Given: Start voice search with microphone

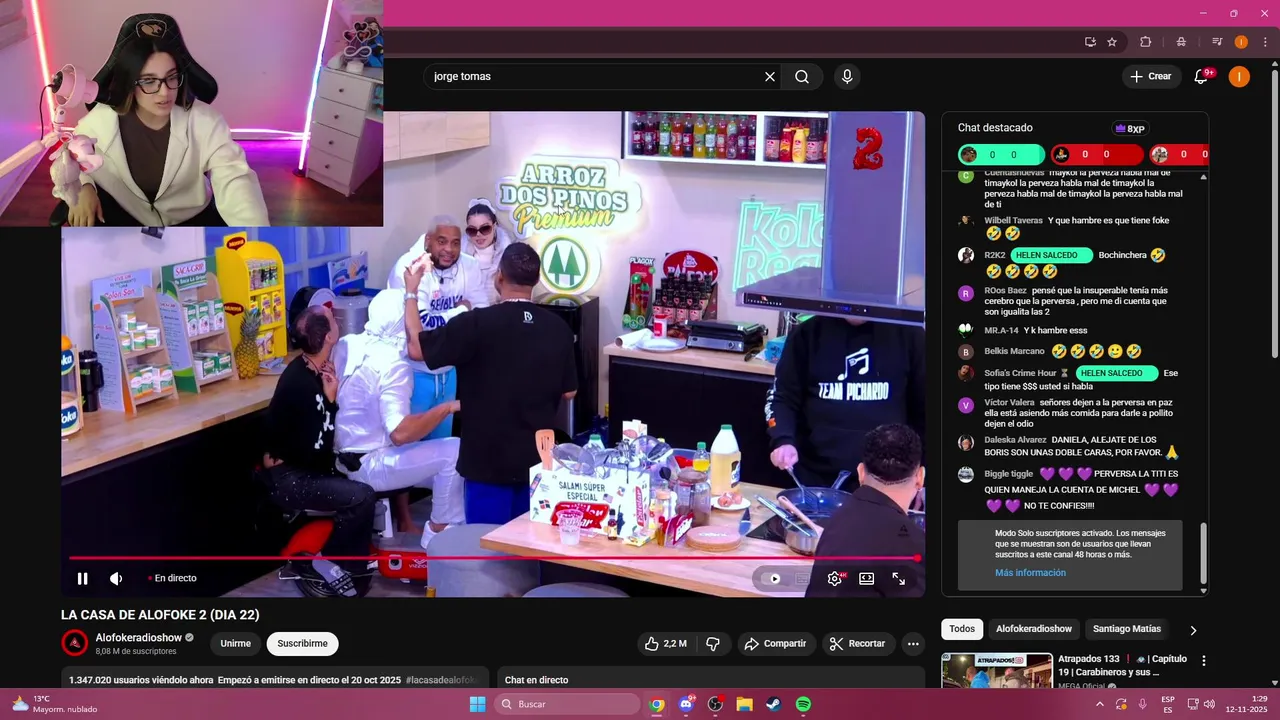Looking at the screenshot, I should [847, 76].
